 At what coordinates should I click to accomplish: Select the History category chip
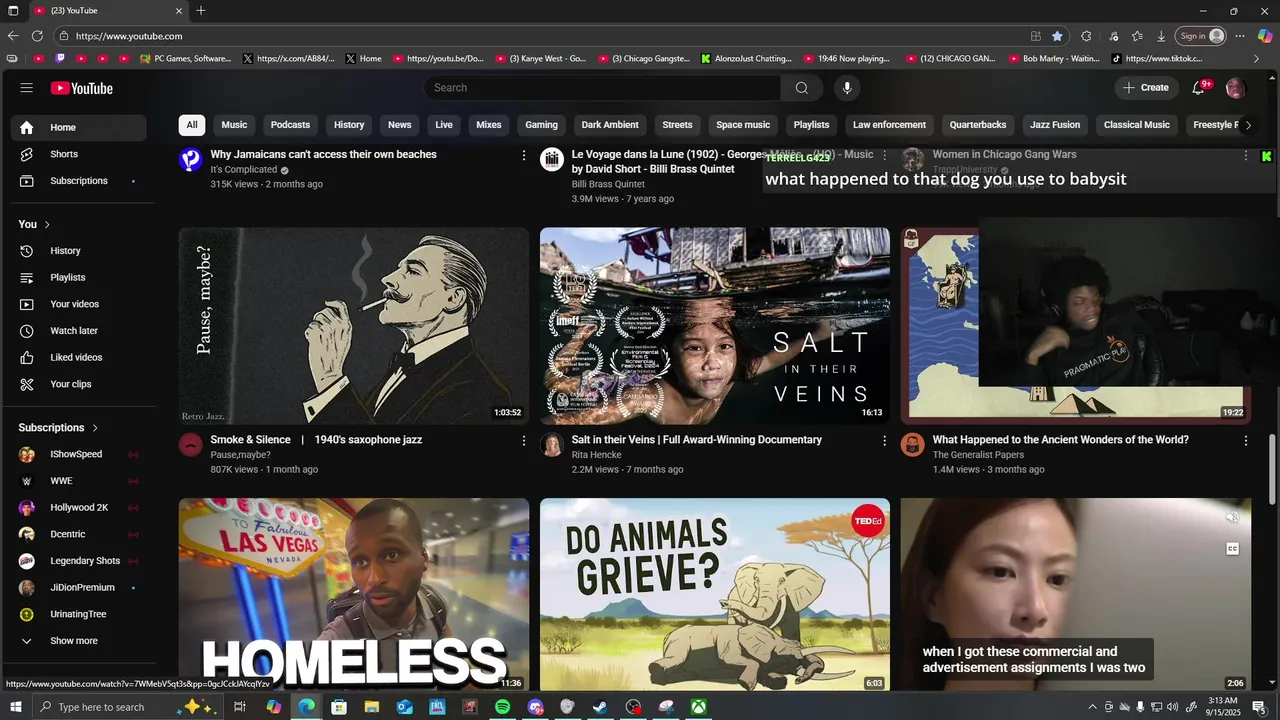pos(349,125)
